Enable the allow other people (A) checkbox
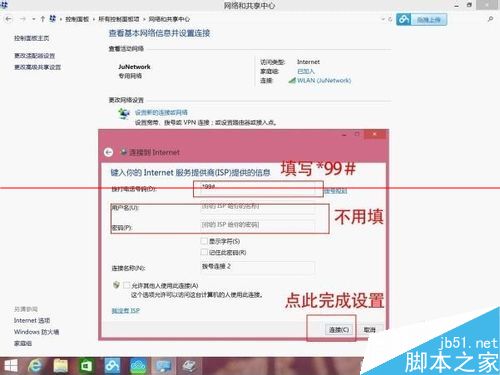The image size is (500, 375). click(x=126, y=285)
